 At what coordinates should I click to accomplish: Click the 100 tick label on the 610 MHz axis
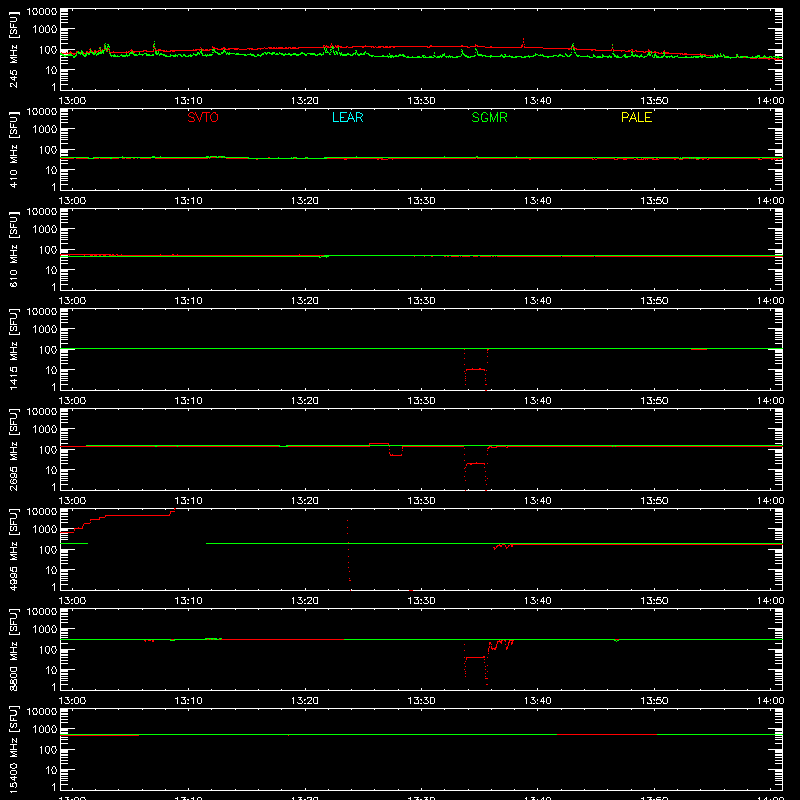[x=48, y=250]
